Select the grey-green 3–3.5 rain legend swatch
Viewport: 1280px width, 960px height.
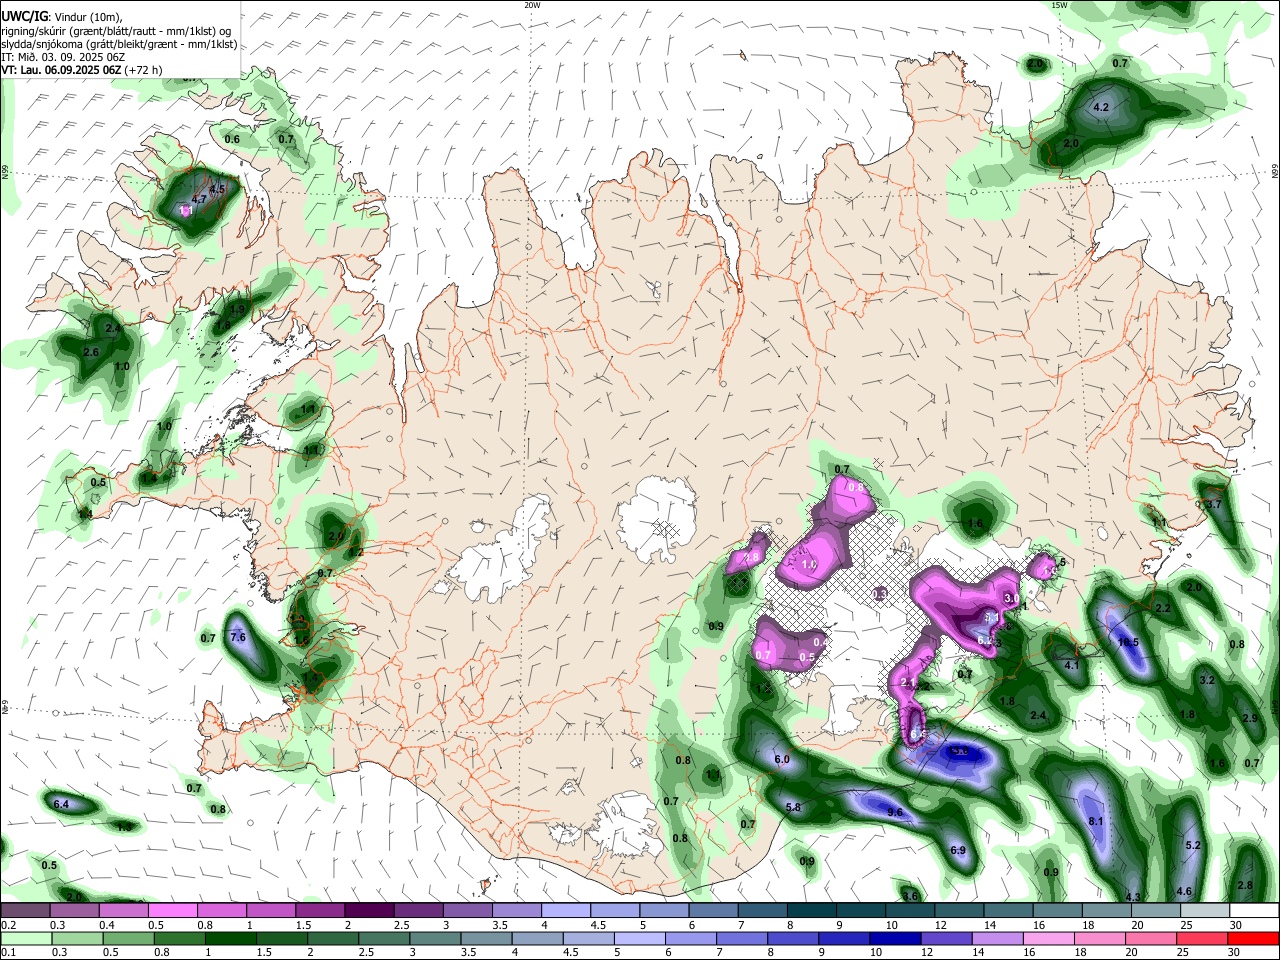click(435, 938)
